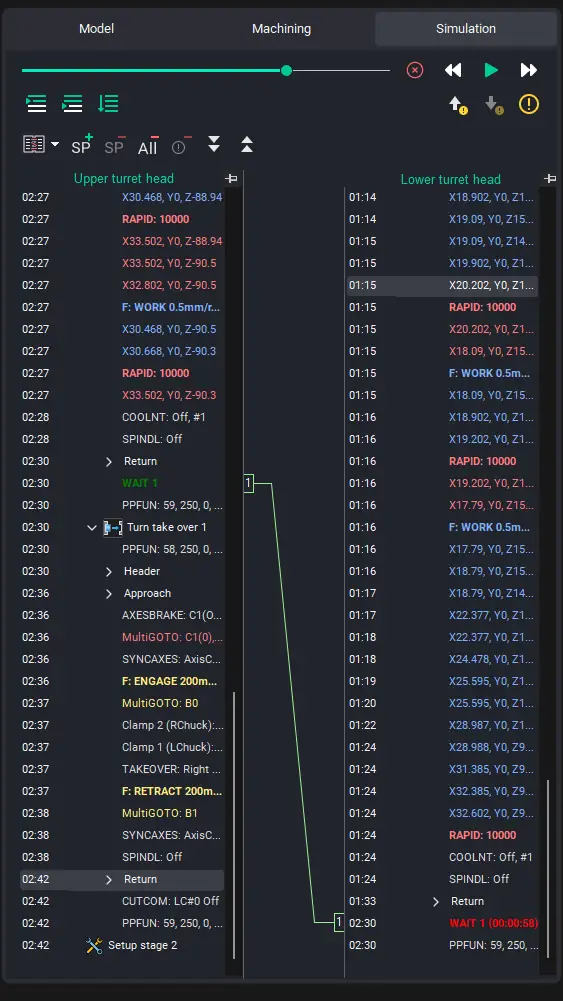Select highlighted X20.202 row at 01:15

[x=442, y=285]
